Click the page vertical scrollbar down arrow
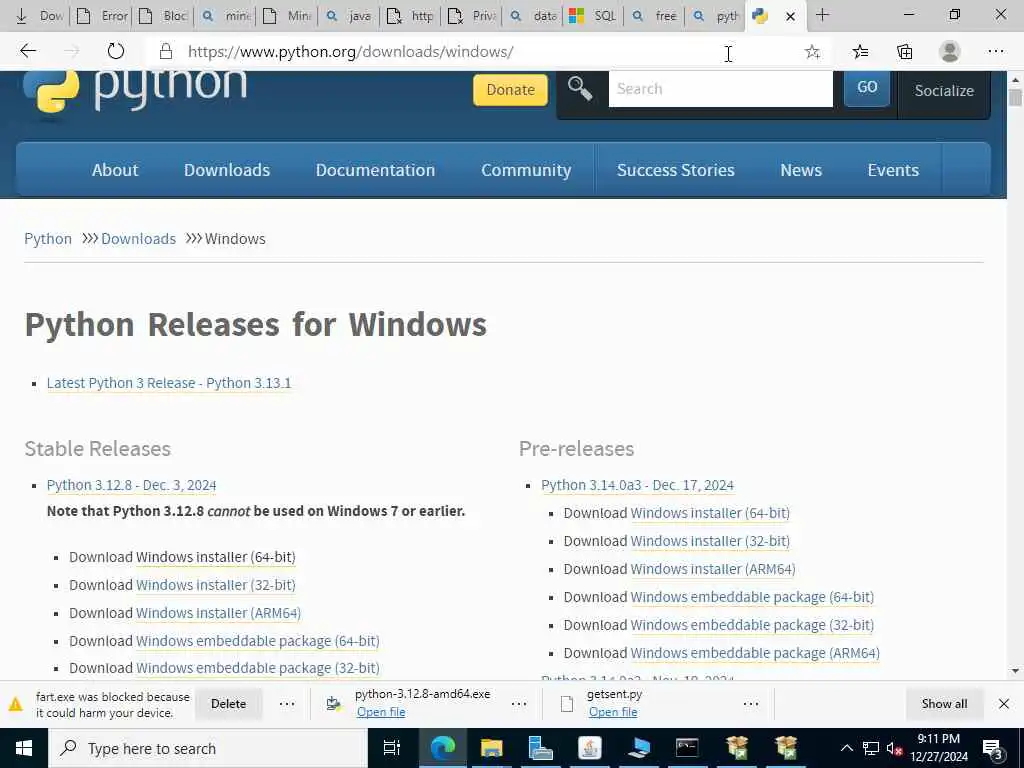Image resolution: width=1024 pixels, height=768 pixels. [x=1015, y=671]
